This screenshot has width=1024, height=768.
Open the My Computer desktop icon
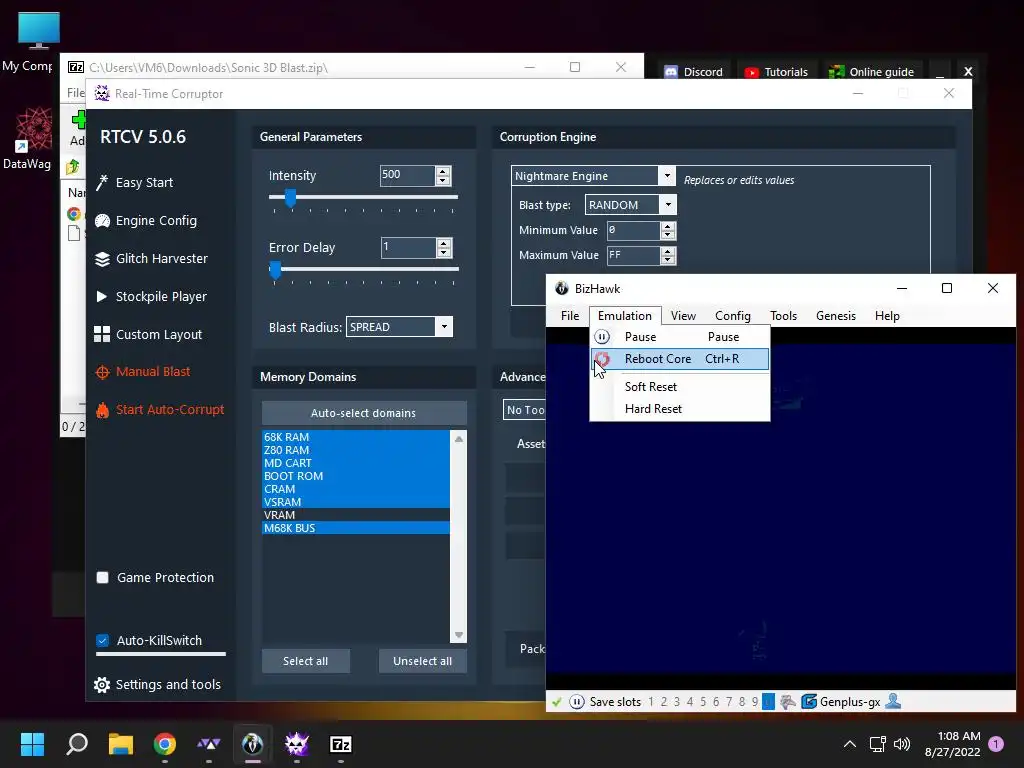coord(39,30)
